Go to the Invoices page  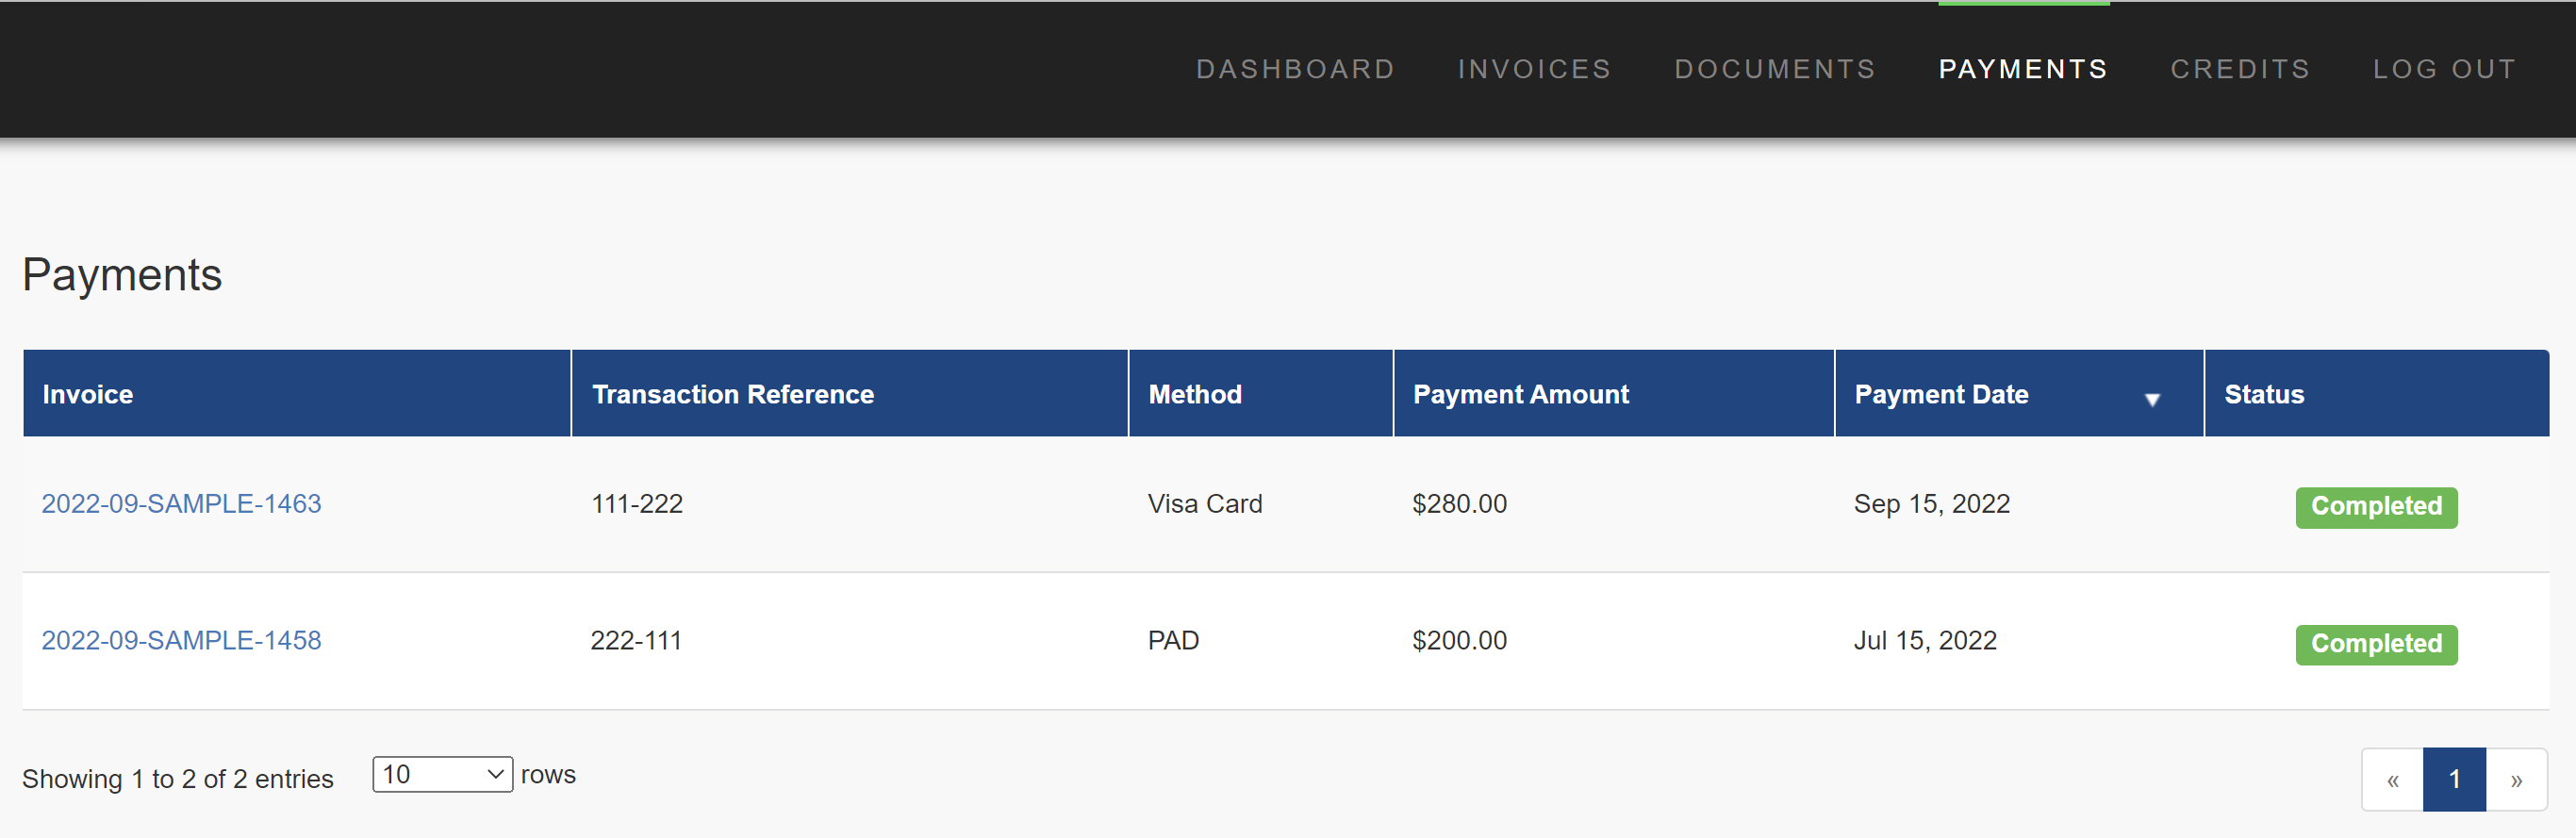[1534, 69]
